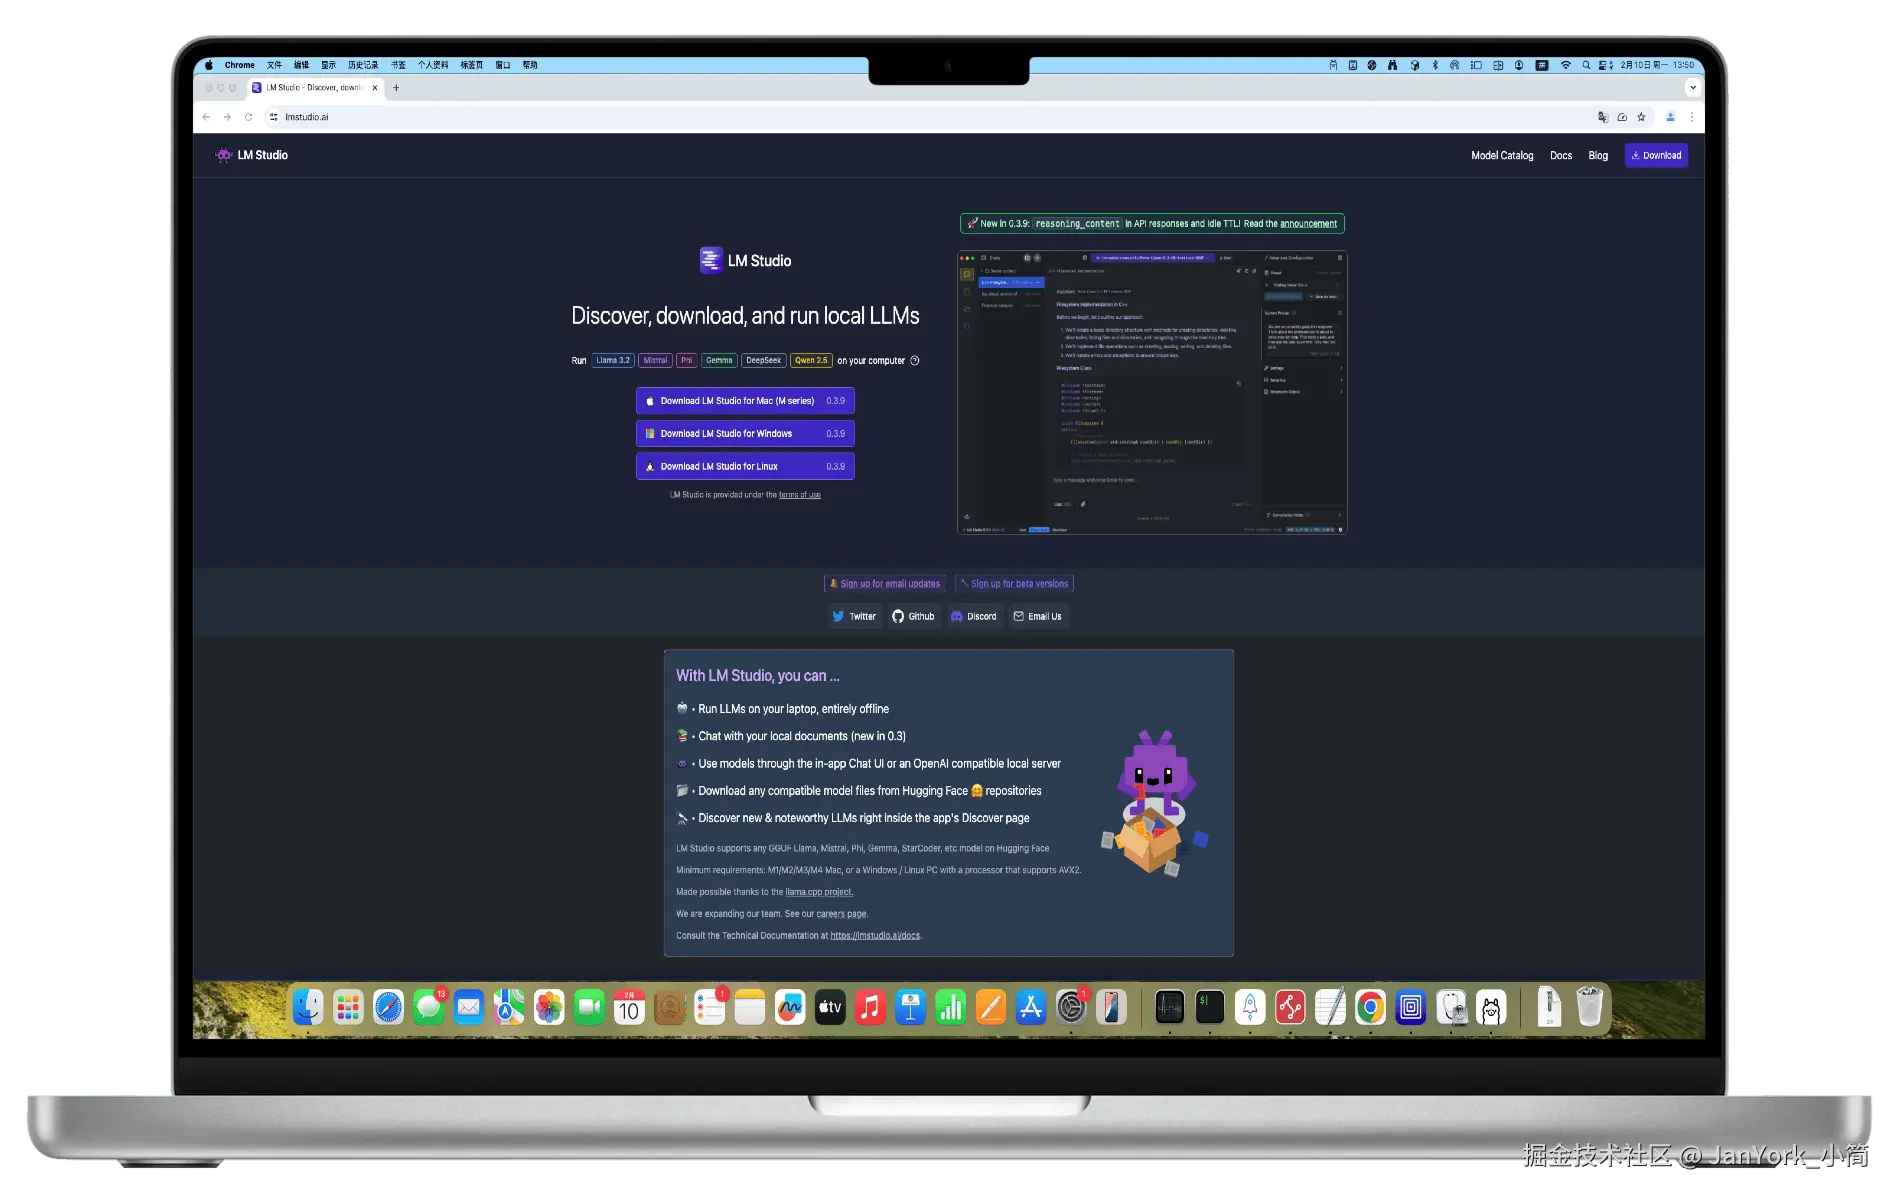Open the App Store from the Dock
Viewport: 1900px width, 1200px height.
pyautogui.click(x=1030, y=1007)
